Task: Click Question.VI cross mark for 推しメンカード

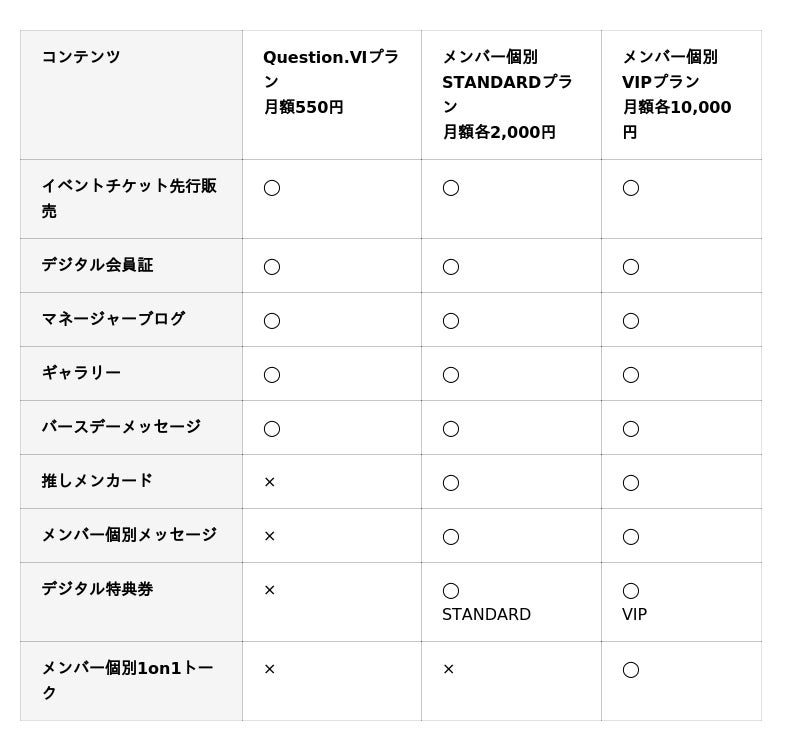Action: click(269, 482)
